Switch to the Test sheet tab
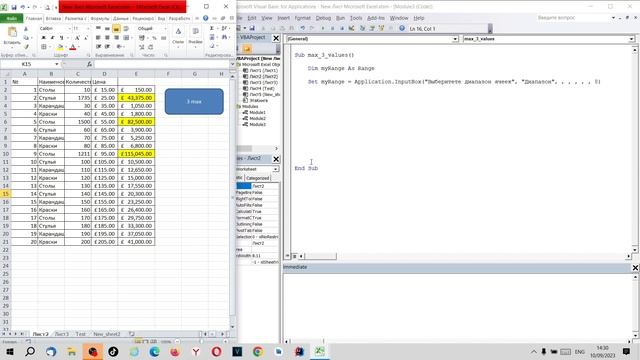Viewport: 640px width, 360px height. [x=80, y=334]
